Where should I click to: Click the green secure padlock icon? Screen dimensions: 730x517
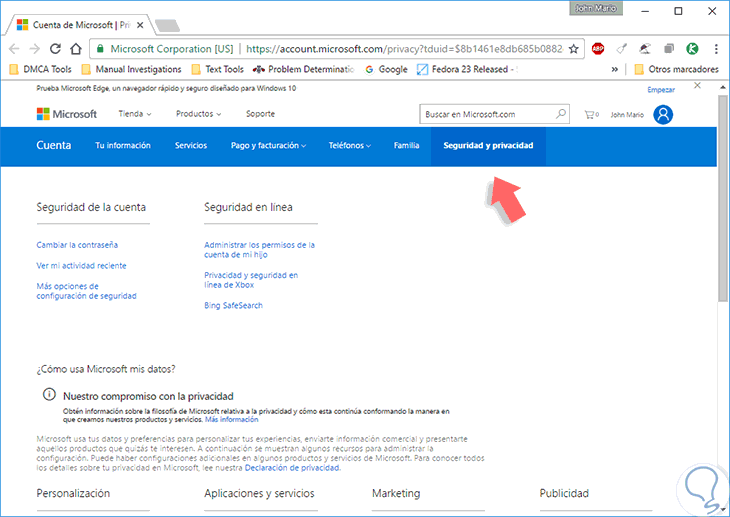click(x=100, y=48)
